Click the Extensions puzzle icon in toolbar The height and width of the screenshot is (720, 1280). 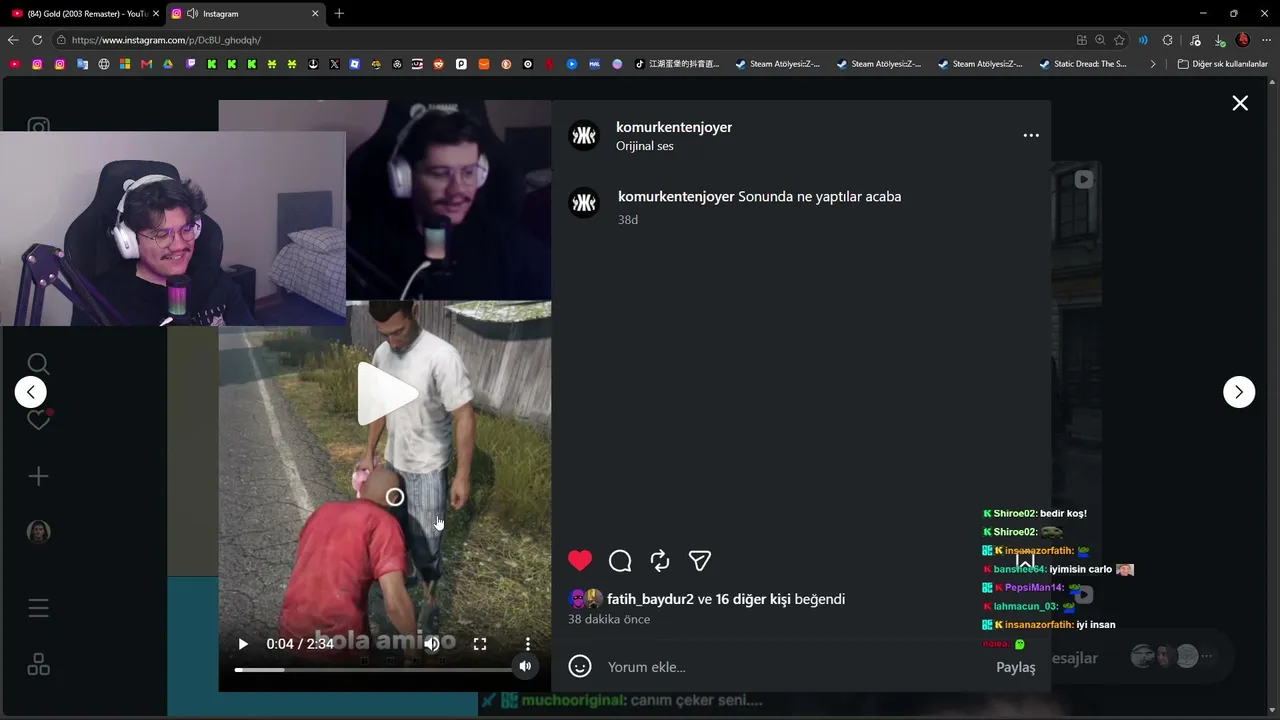(x=1167, y=40)
